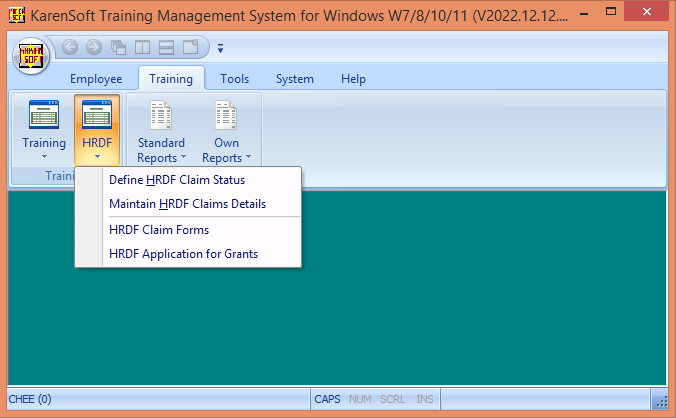Image resolution: width=676 pixels, height=418 pixels.
Task: Click the INS indicator in status bar
Action: [425, 399]
